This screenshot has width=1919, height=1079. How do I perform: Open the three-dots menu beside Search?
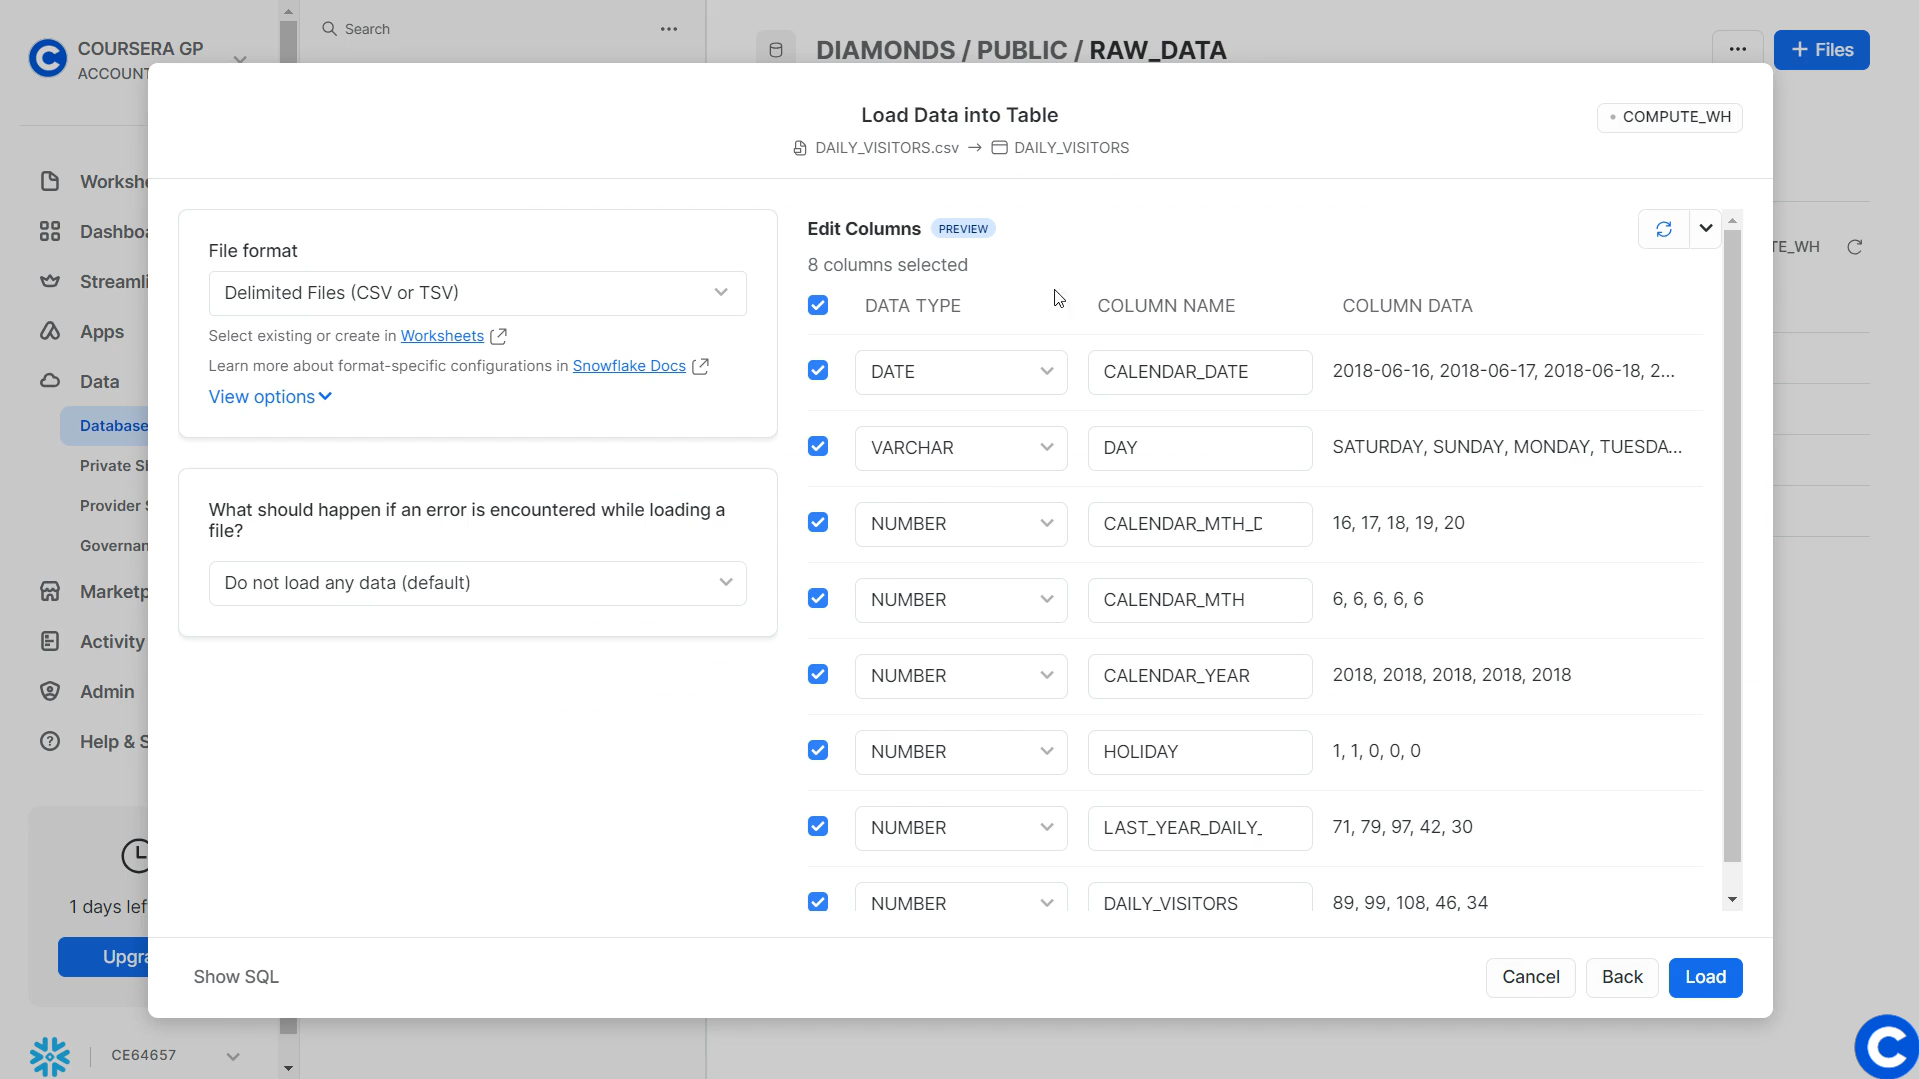point(669,29)
